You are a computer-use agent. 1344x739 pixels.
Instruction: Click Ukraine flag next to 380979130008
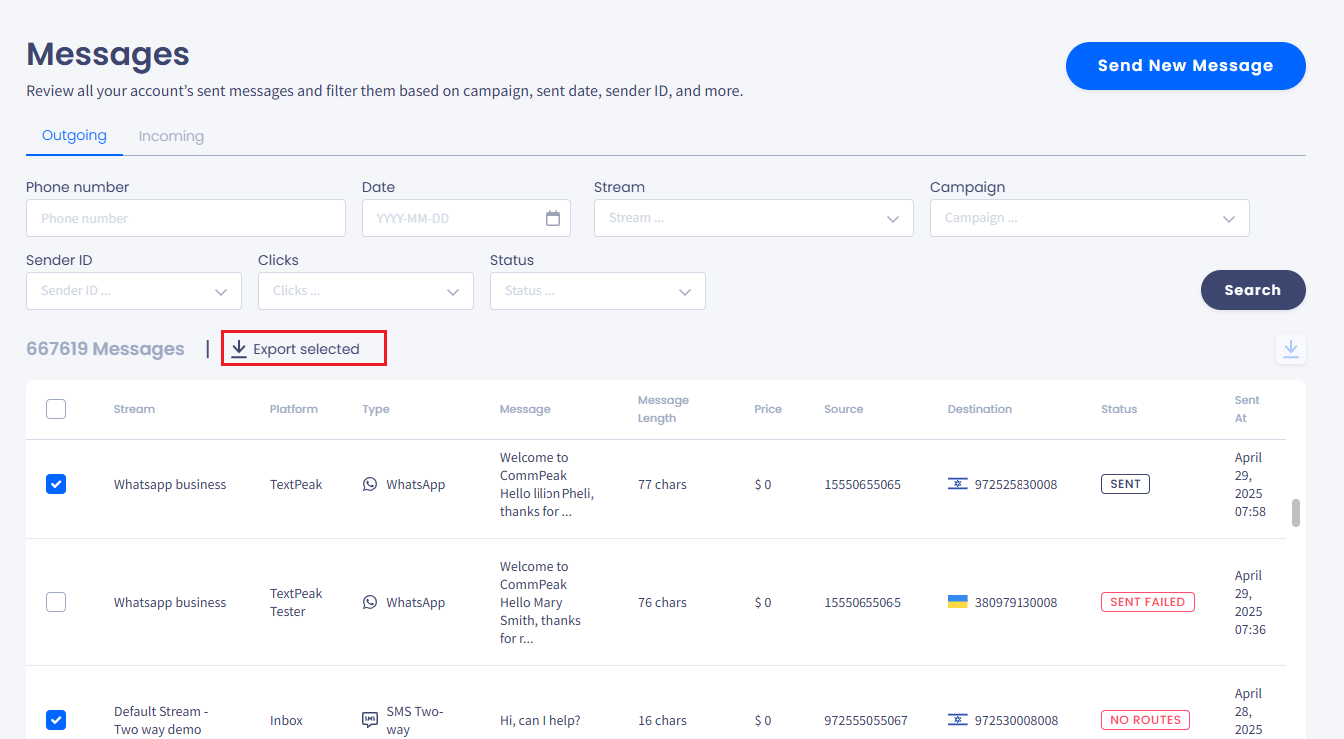click(x=957, y=602)
